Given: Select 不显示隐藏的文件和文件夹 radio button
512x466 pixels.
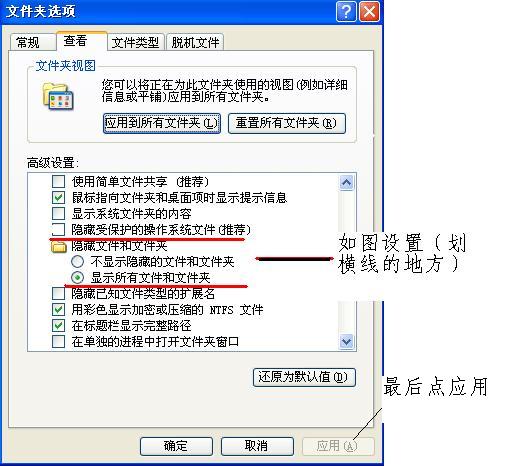Looking at the screenshot, I should pyautogui.click(x=77, y=262).
